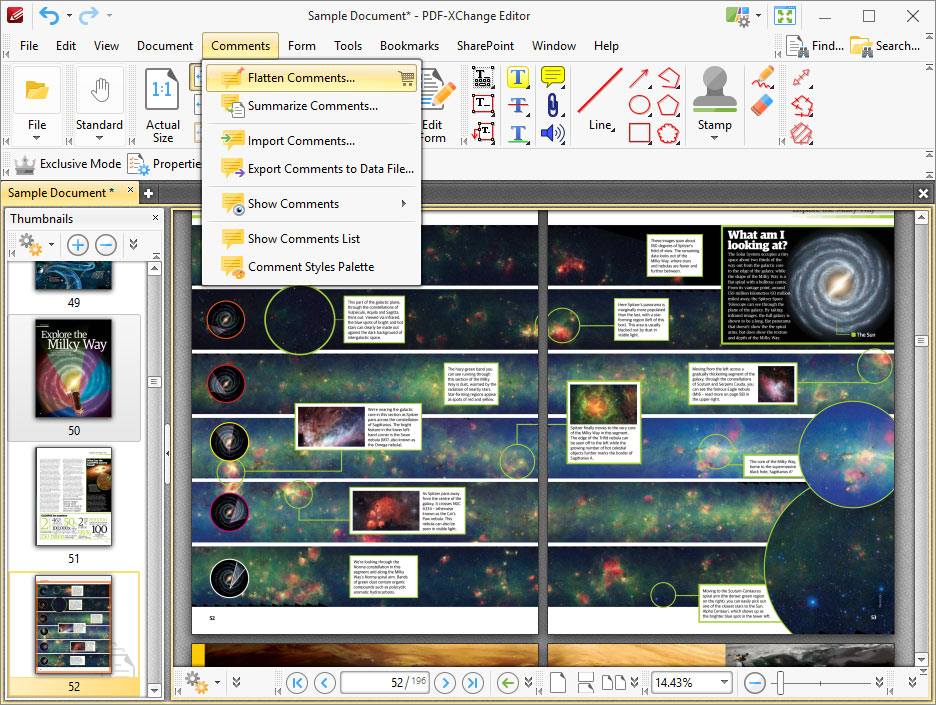Select the Polygon shape tool
936x705 pixels.
tap(669, 105)
